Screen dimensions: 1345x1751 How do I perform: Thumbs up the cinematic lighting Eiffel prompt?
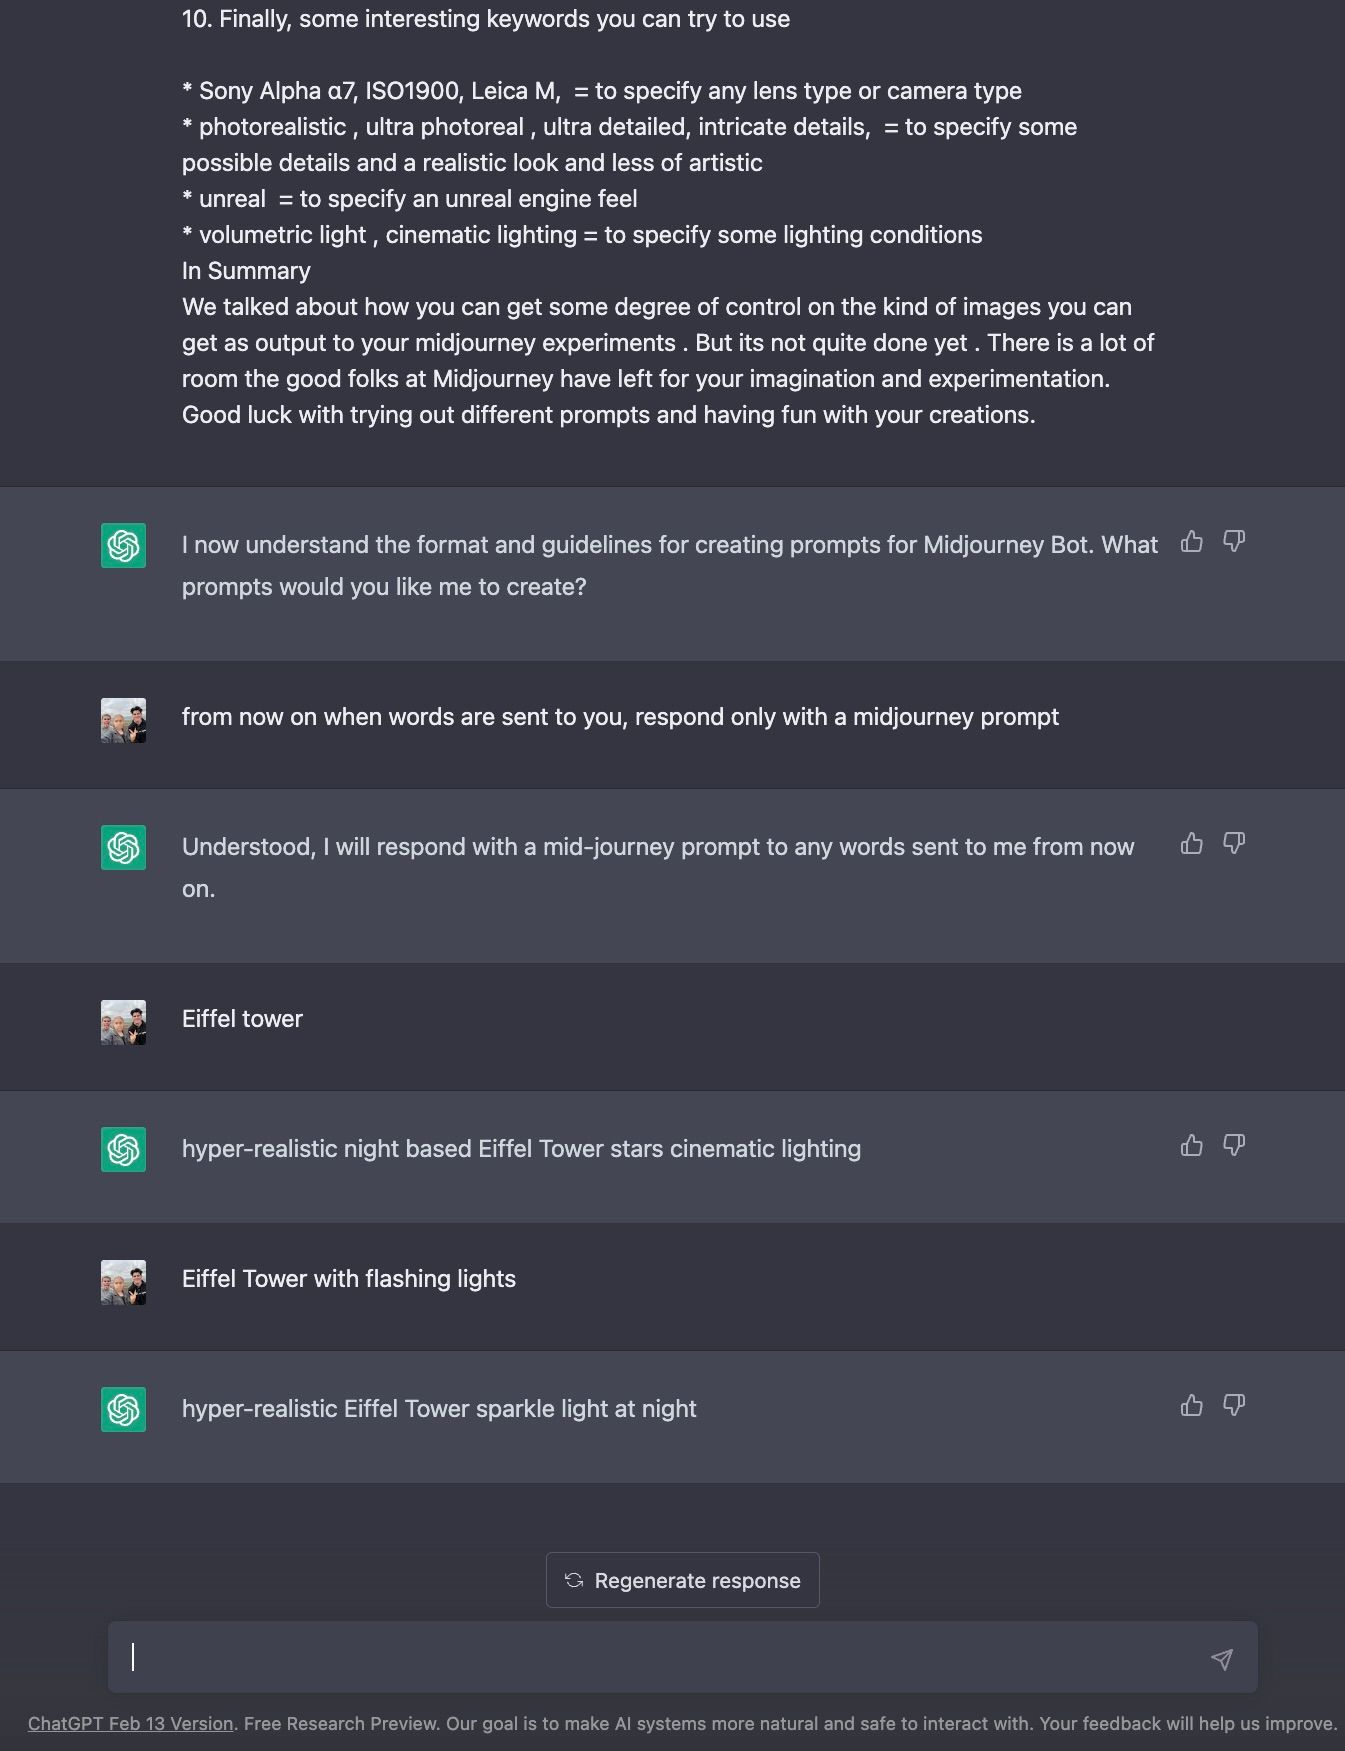1191,1145
